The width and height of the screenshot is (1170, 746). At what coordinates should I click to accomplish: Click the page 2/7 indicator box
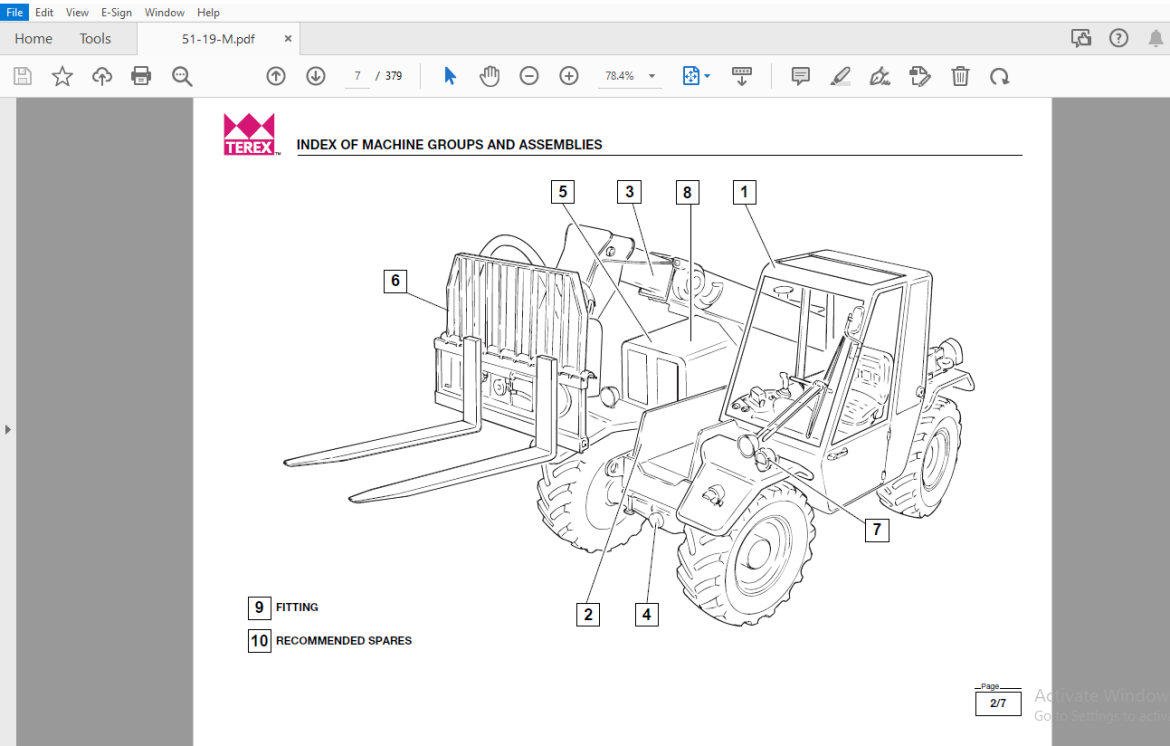click(998, 703)
